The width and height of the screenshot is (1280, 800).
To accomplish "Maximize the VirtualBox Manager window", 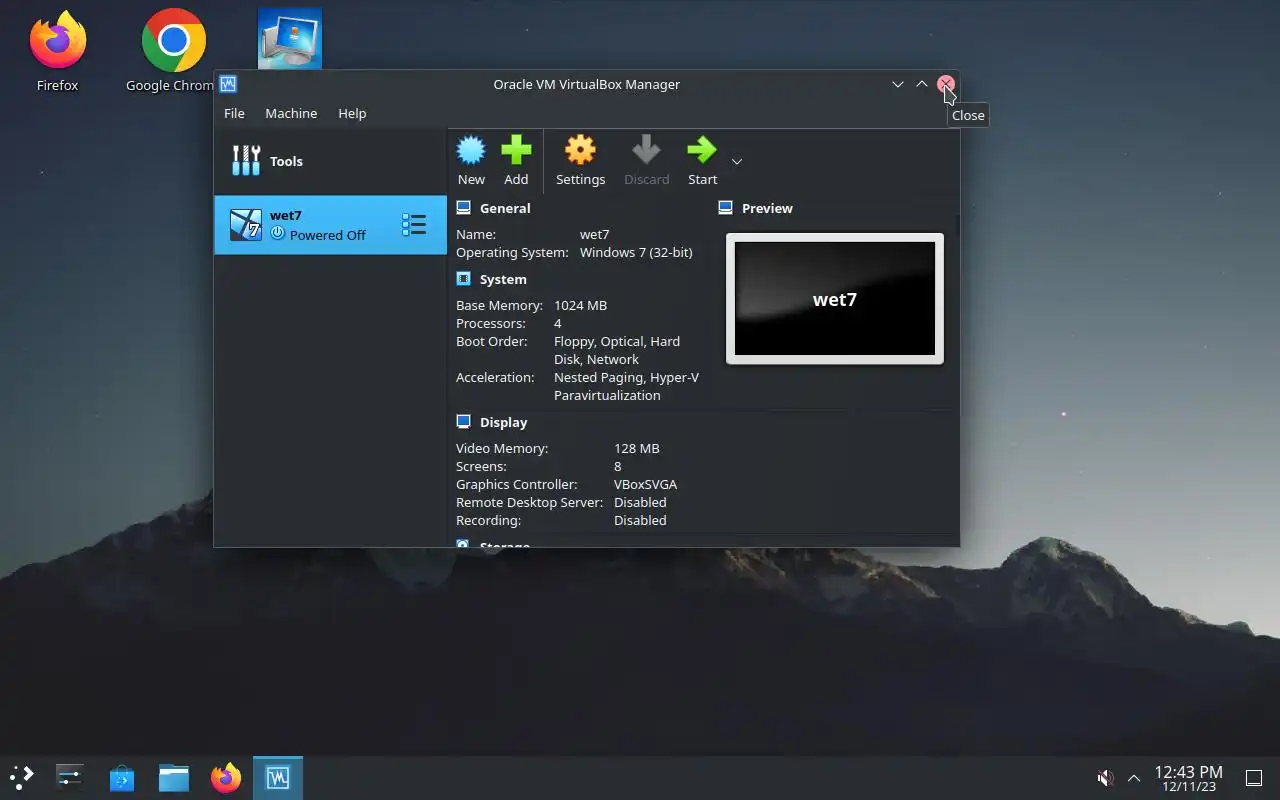I will pos(922,84).
